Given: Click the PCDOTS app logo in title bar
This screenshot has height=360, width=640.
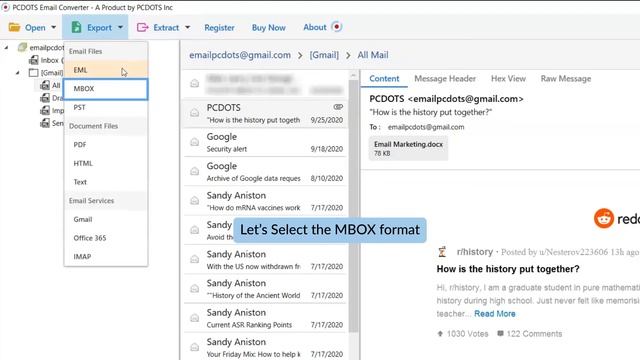Looking at the screenshot, I should [x=6, y=7].
